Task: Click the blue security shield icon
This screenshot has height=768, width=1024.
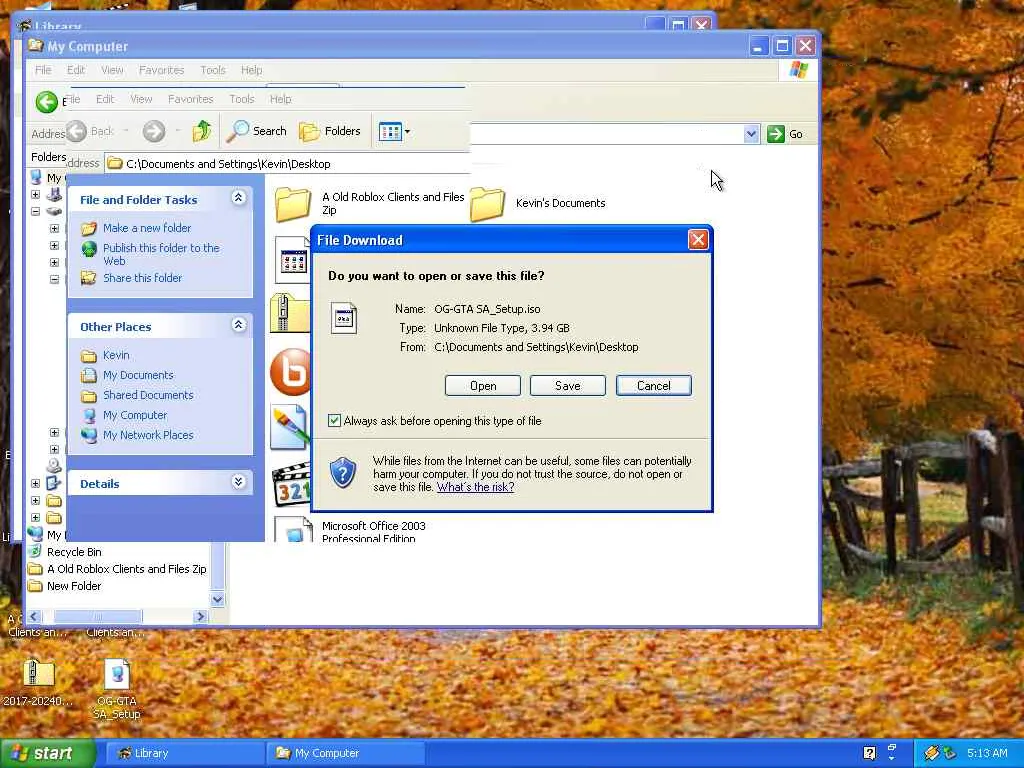Action: pos(342,473)
